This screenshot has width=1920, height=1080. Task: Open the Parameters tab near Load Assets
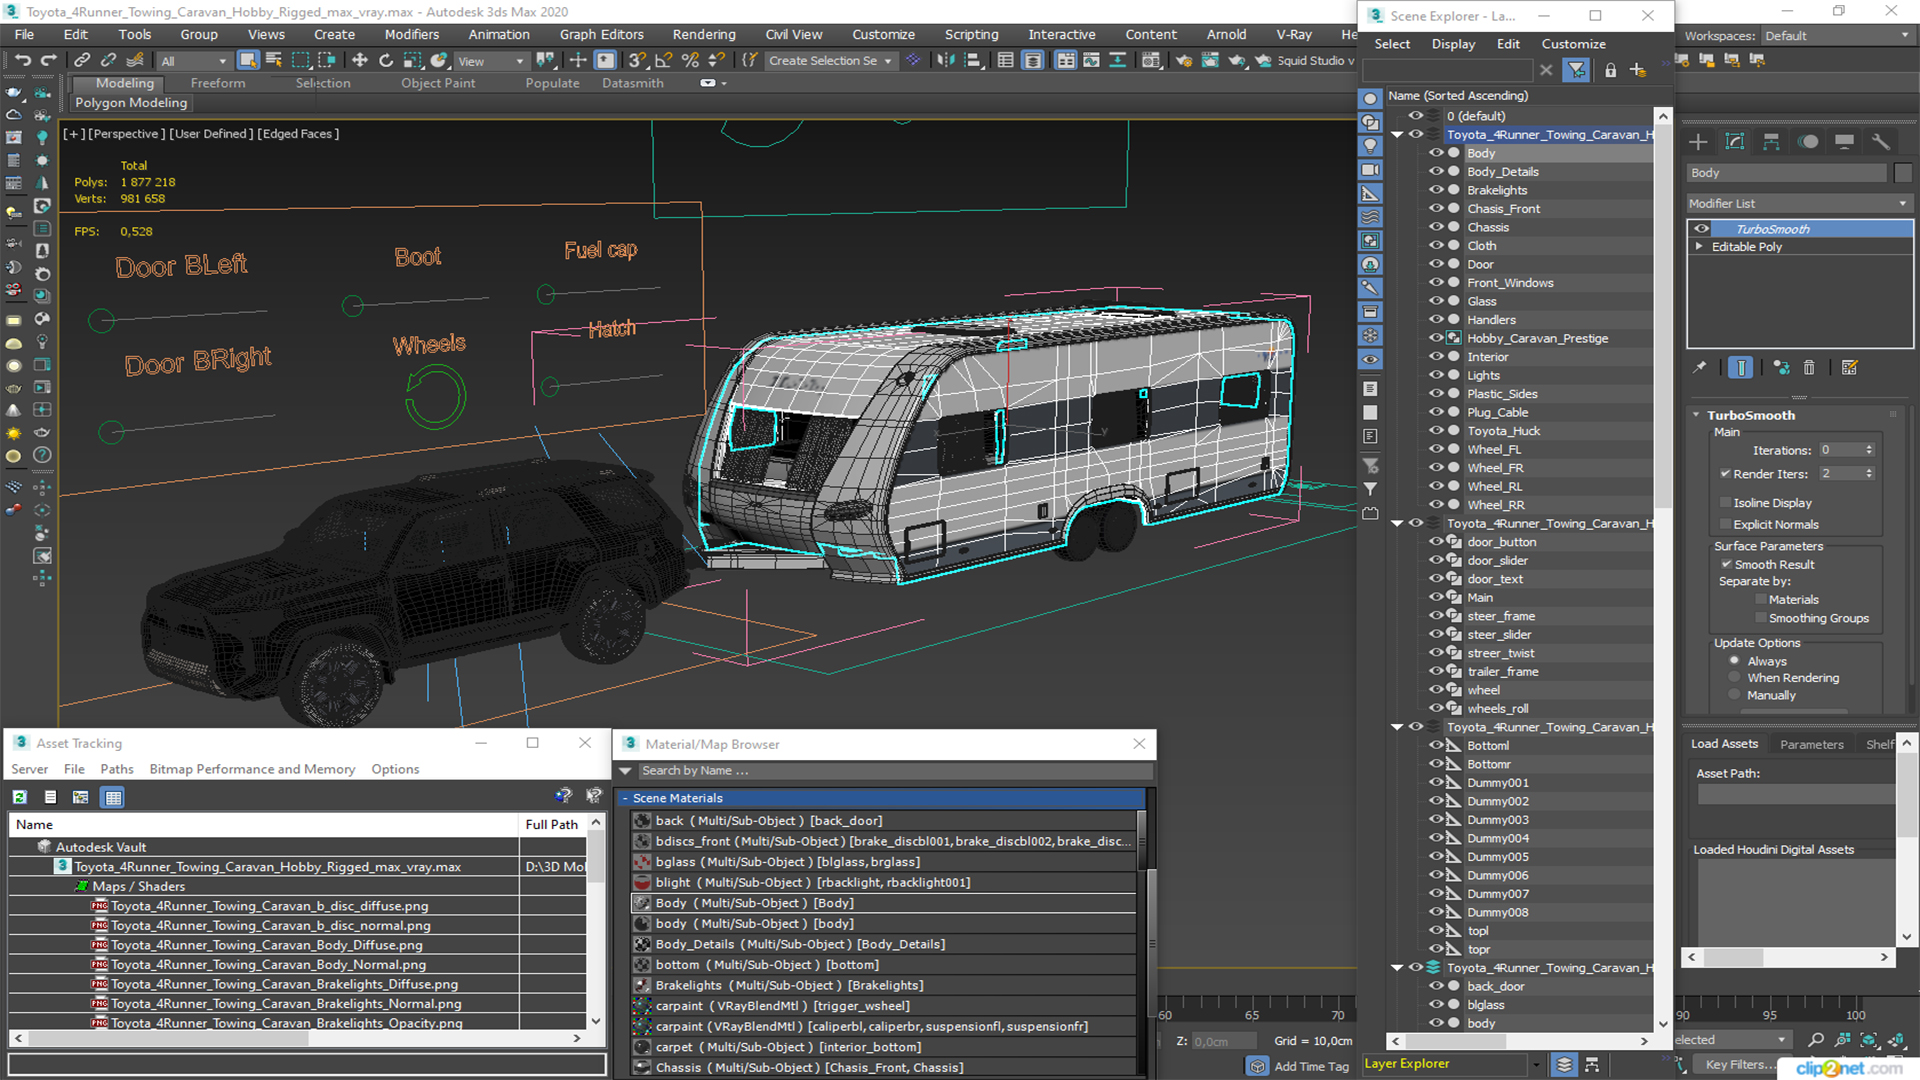click(1811, 744)
